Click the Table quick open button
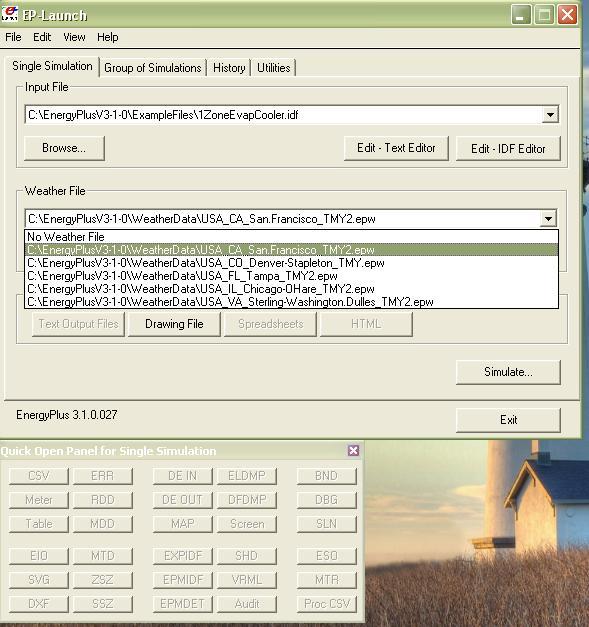Screen dimensions: 589x627 click(39, 524)
